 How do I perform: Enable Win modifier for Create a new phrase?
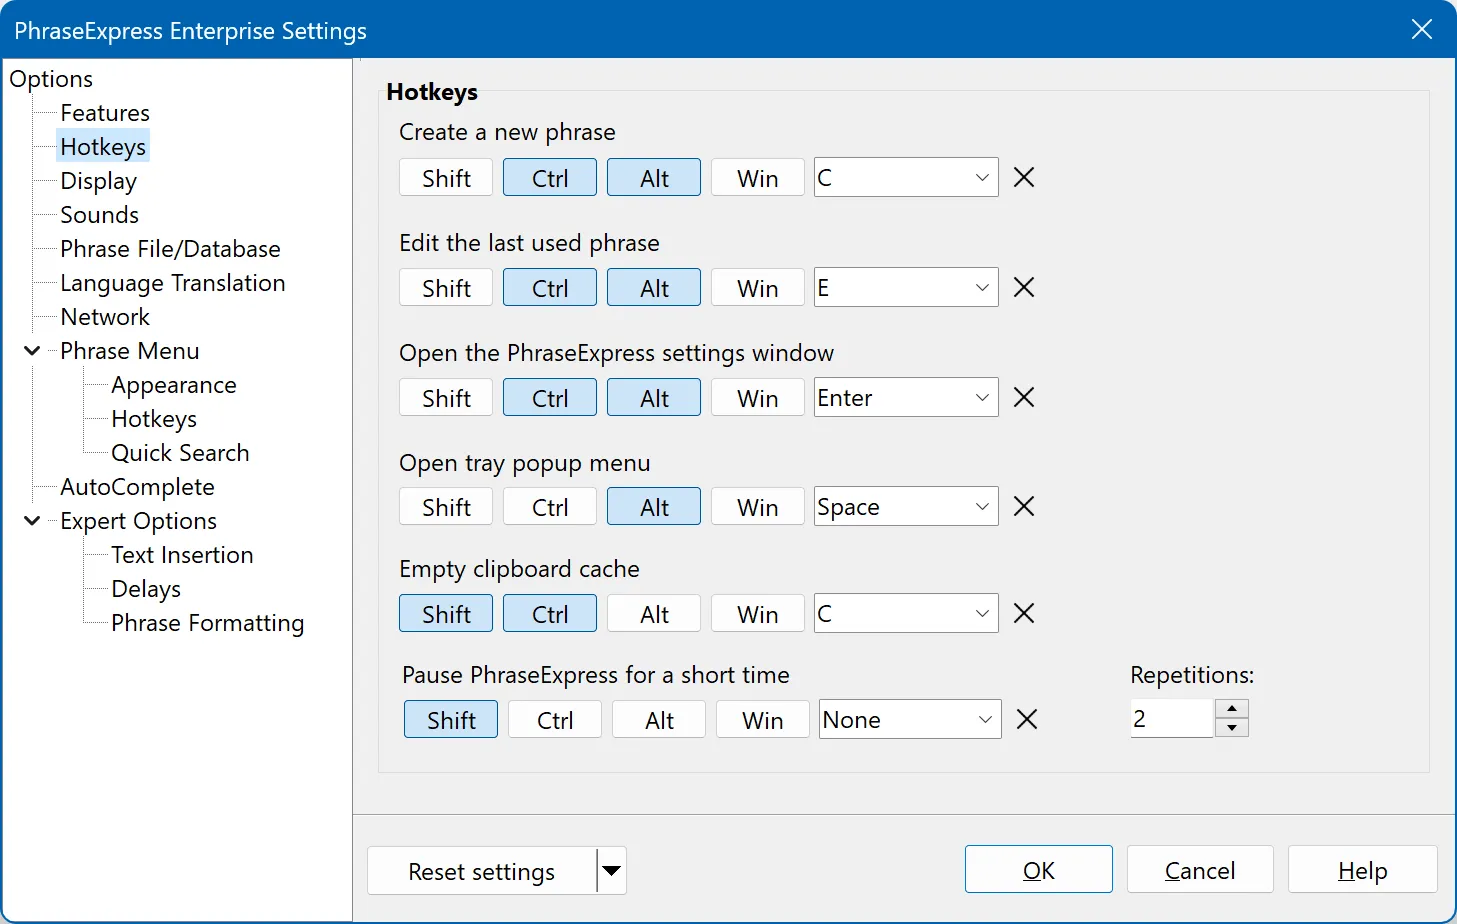pos(757,177)
